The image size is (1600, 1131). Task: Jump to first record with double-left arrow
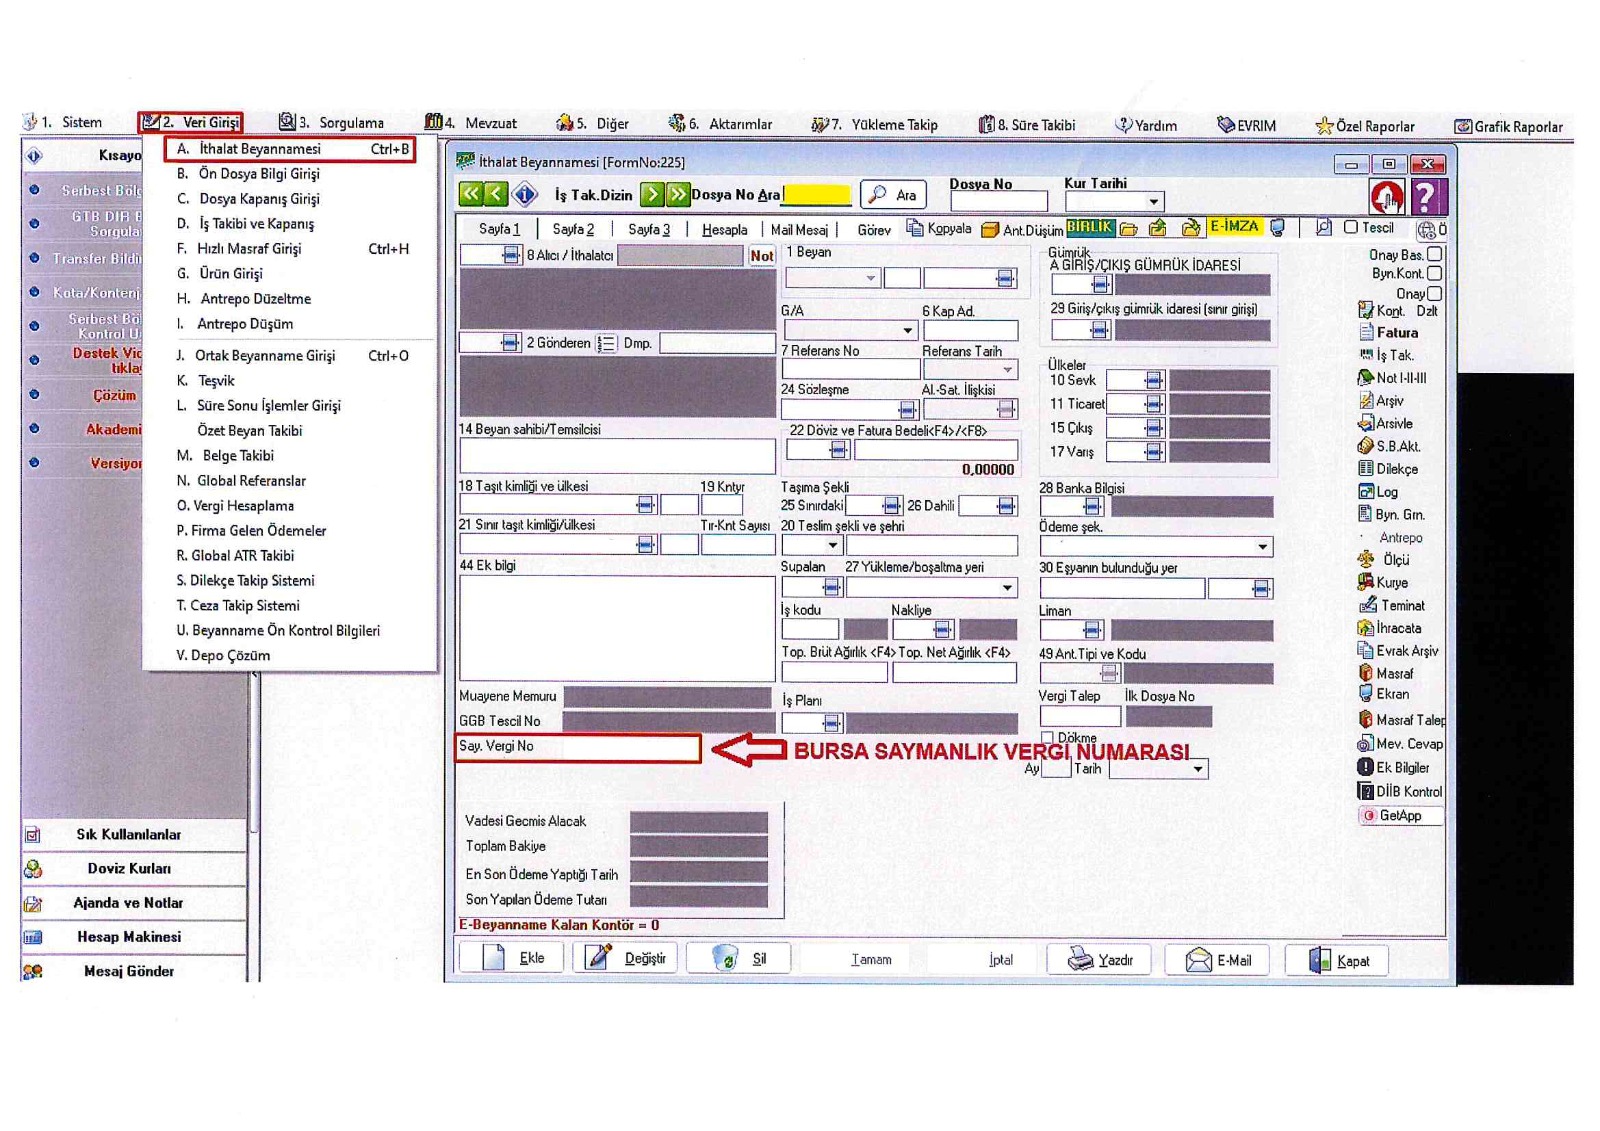point(470,194)
